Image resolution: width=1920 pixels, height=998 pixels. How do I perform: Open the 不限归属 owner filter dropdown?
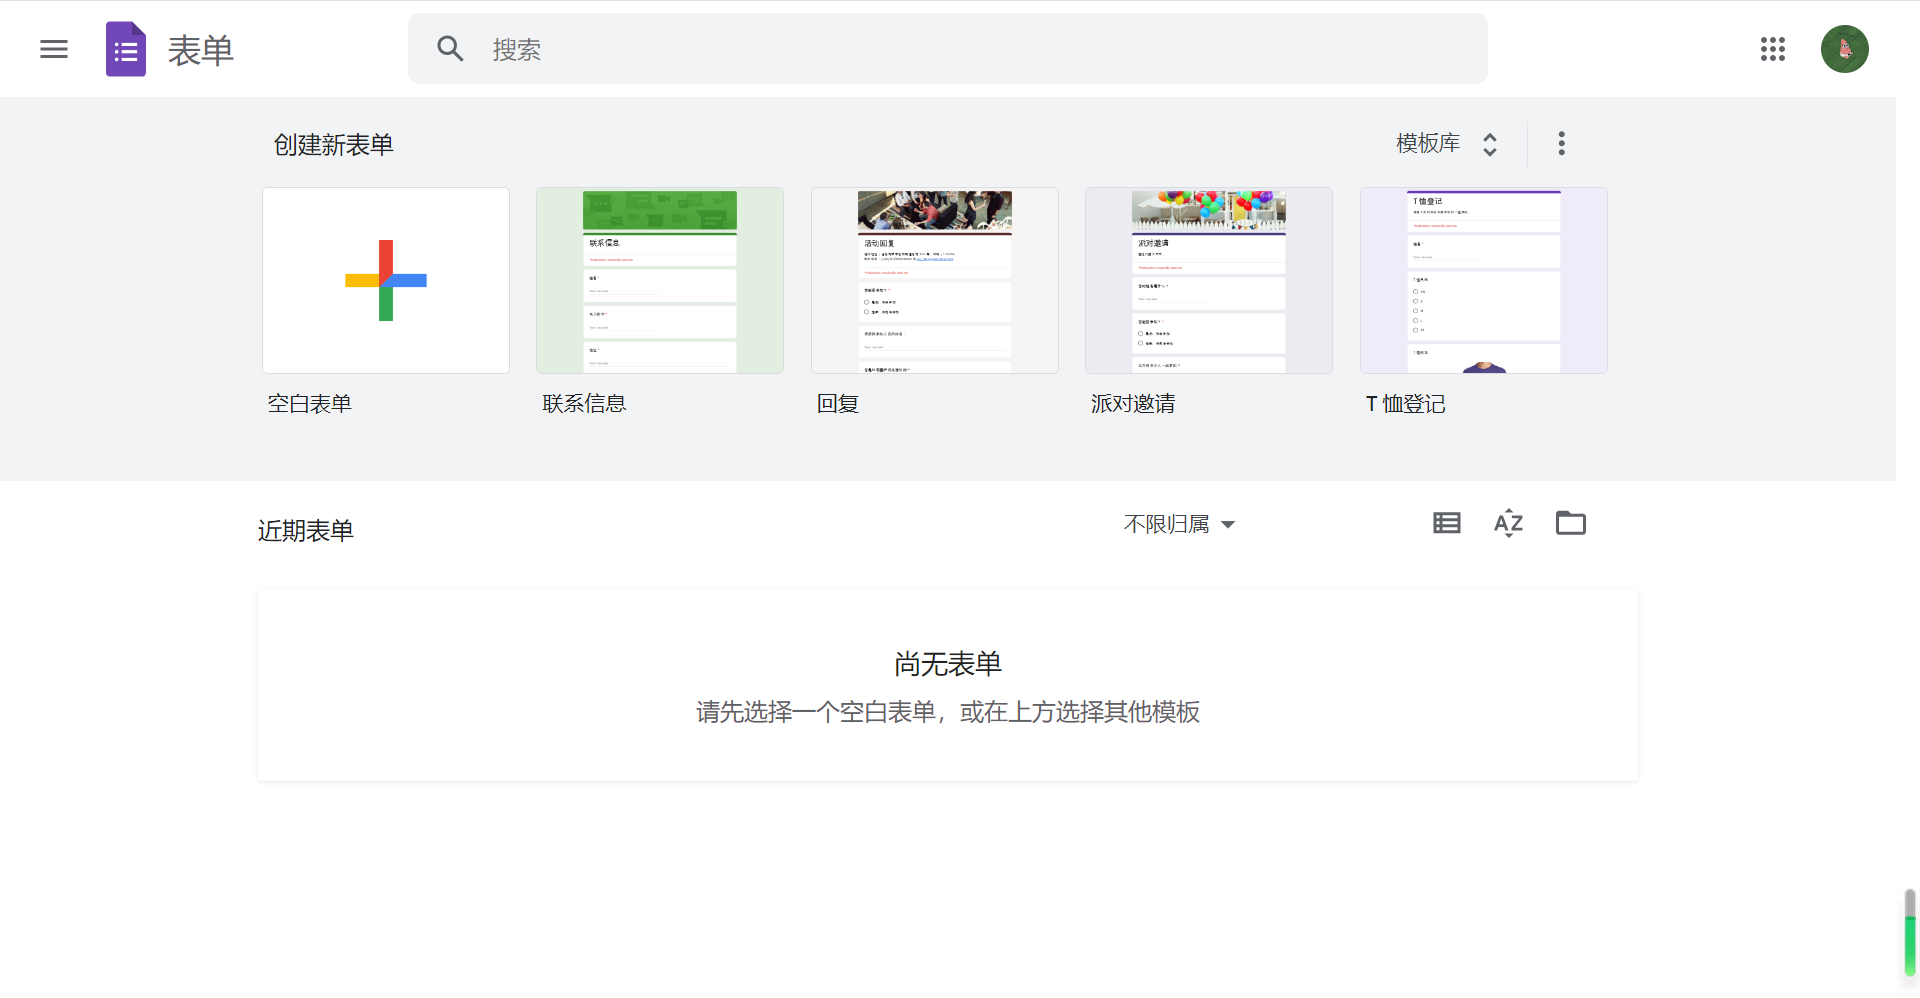tap(1179, 524)
